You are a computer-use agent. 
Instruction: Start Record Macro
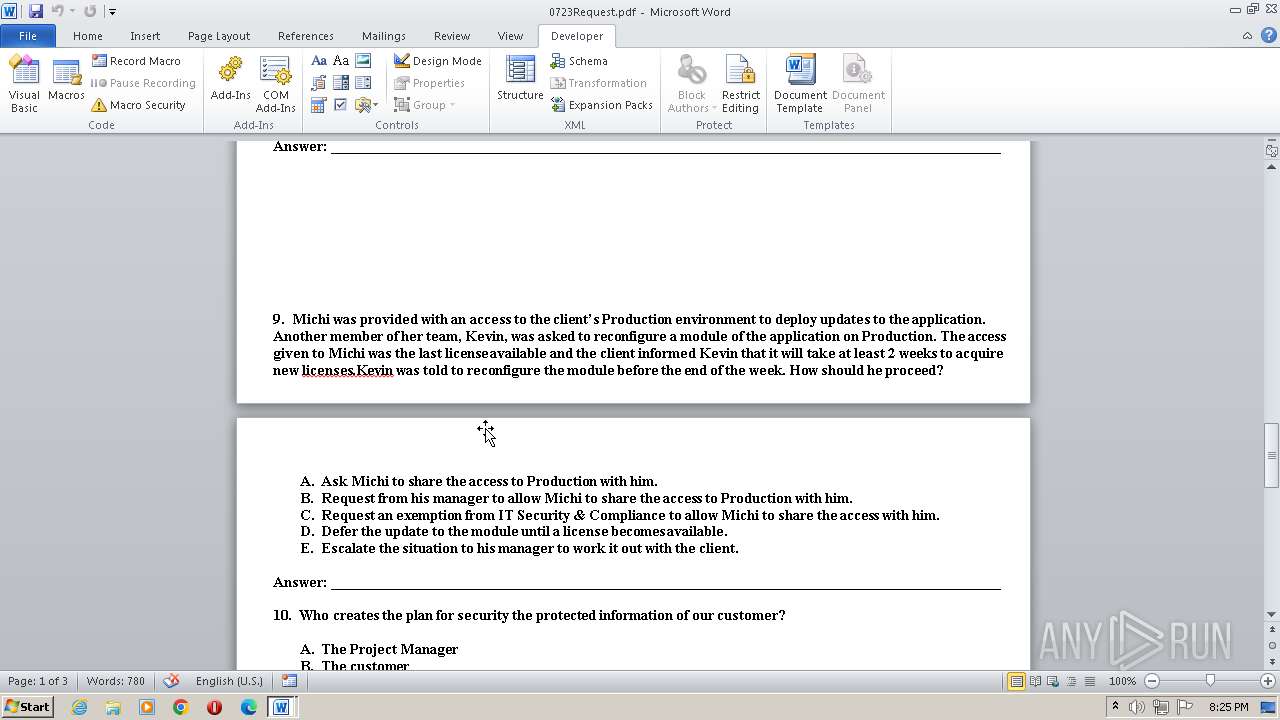point(136,61)
